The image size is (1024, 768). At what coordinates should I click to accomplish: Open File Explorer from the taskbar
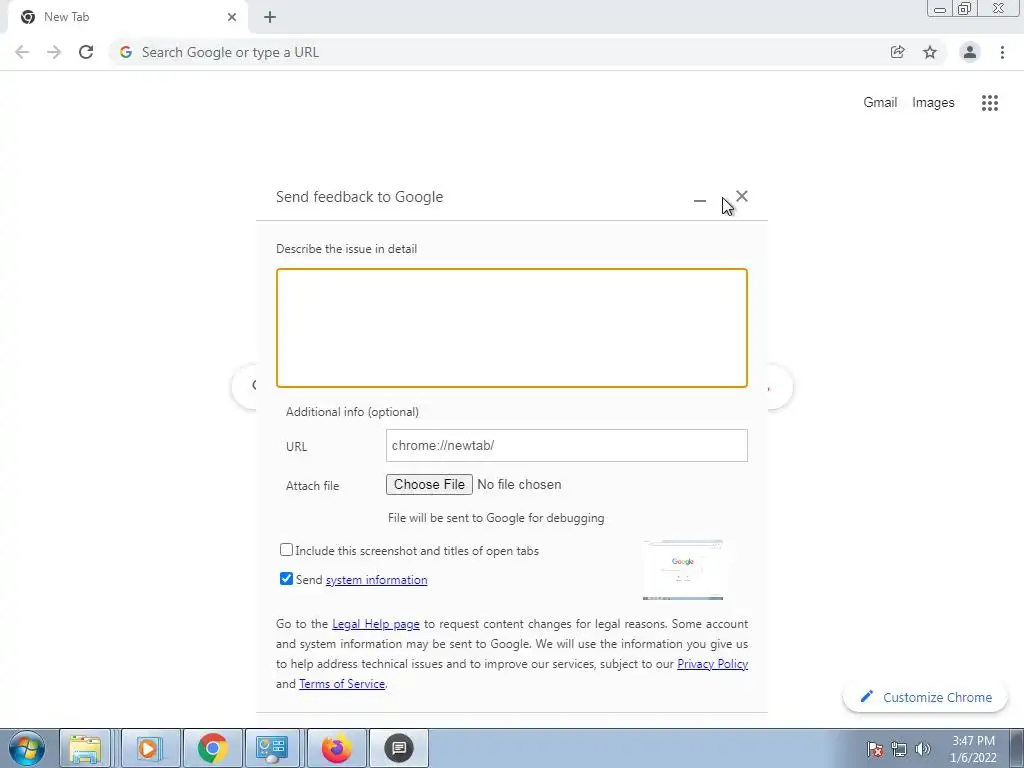[x=85, y=748]
